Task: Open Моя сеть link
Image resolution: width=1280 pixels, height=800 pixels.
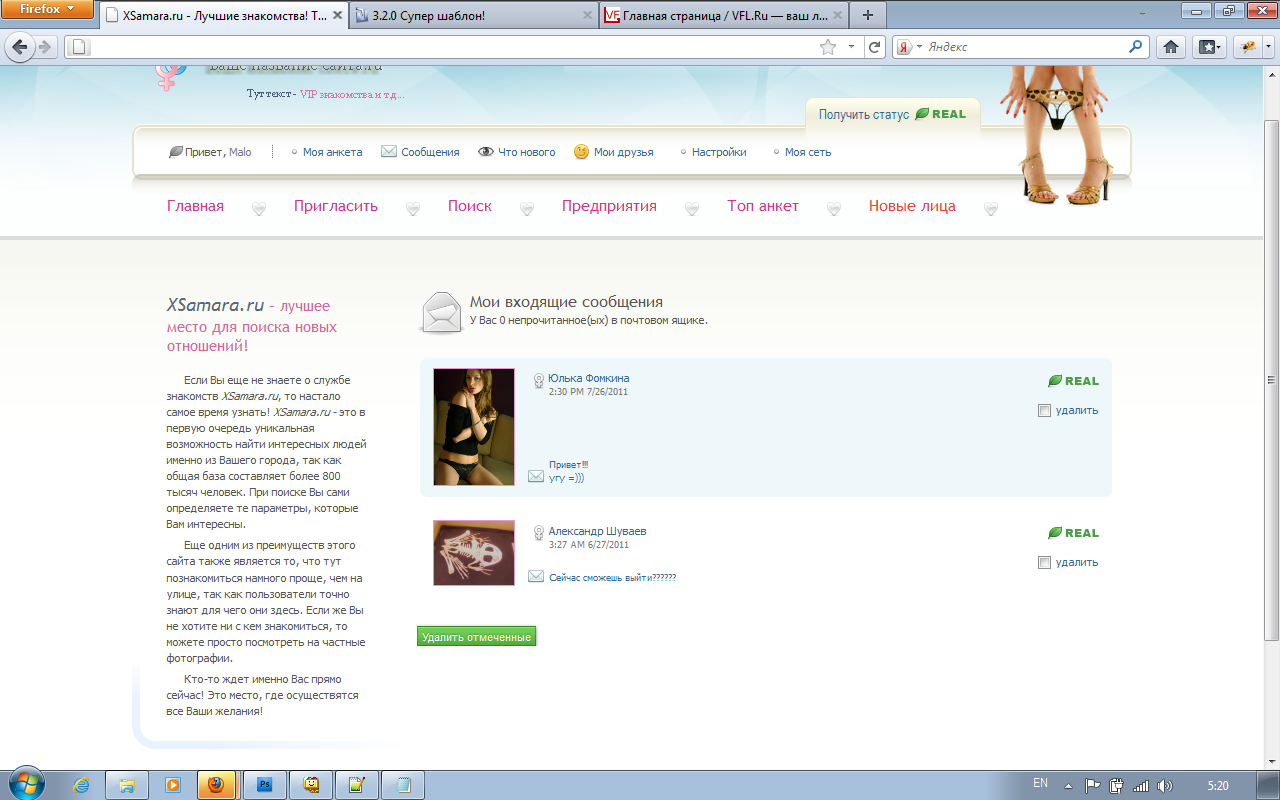Action: coord(808,152)
